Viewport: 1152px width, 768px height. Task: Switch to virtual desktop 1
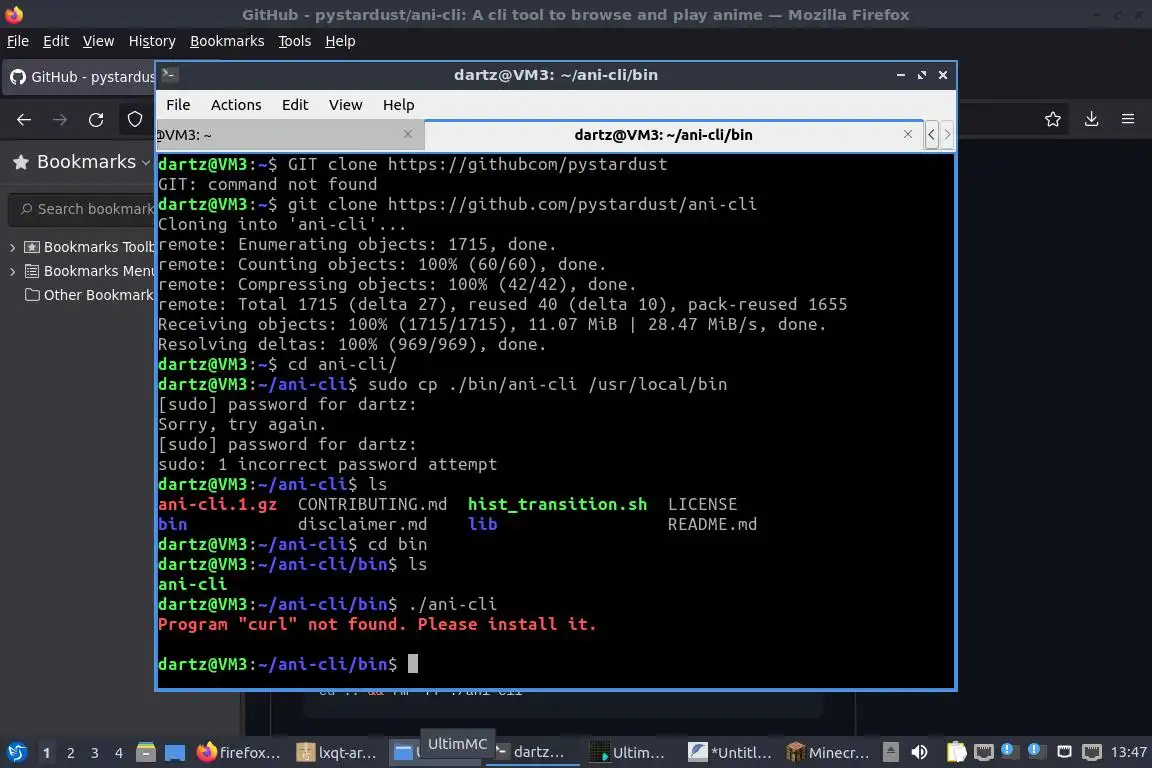pyautogui.click(x=46, y=753)
